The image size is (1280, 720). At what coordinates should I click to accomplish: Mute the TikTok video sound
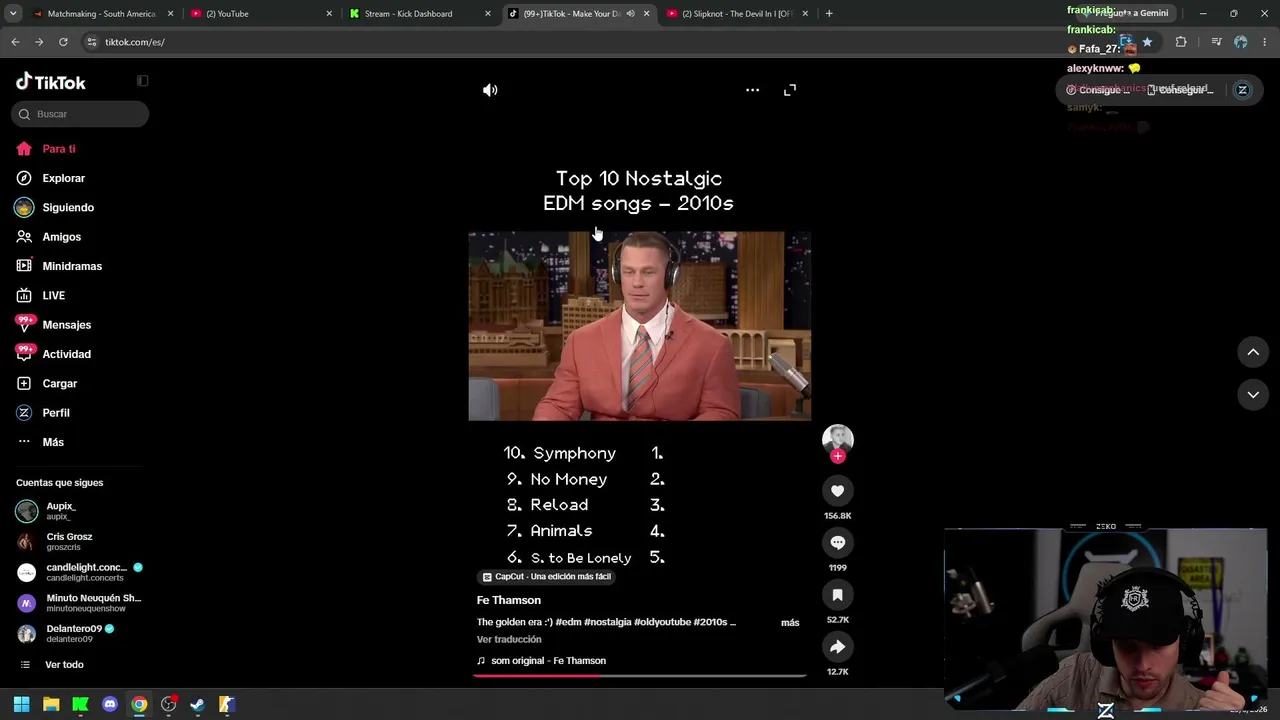pos(490,90)
